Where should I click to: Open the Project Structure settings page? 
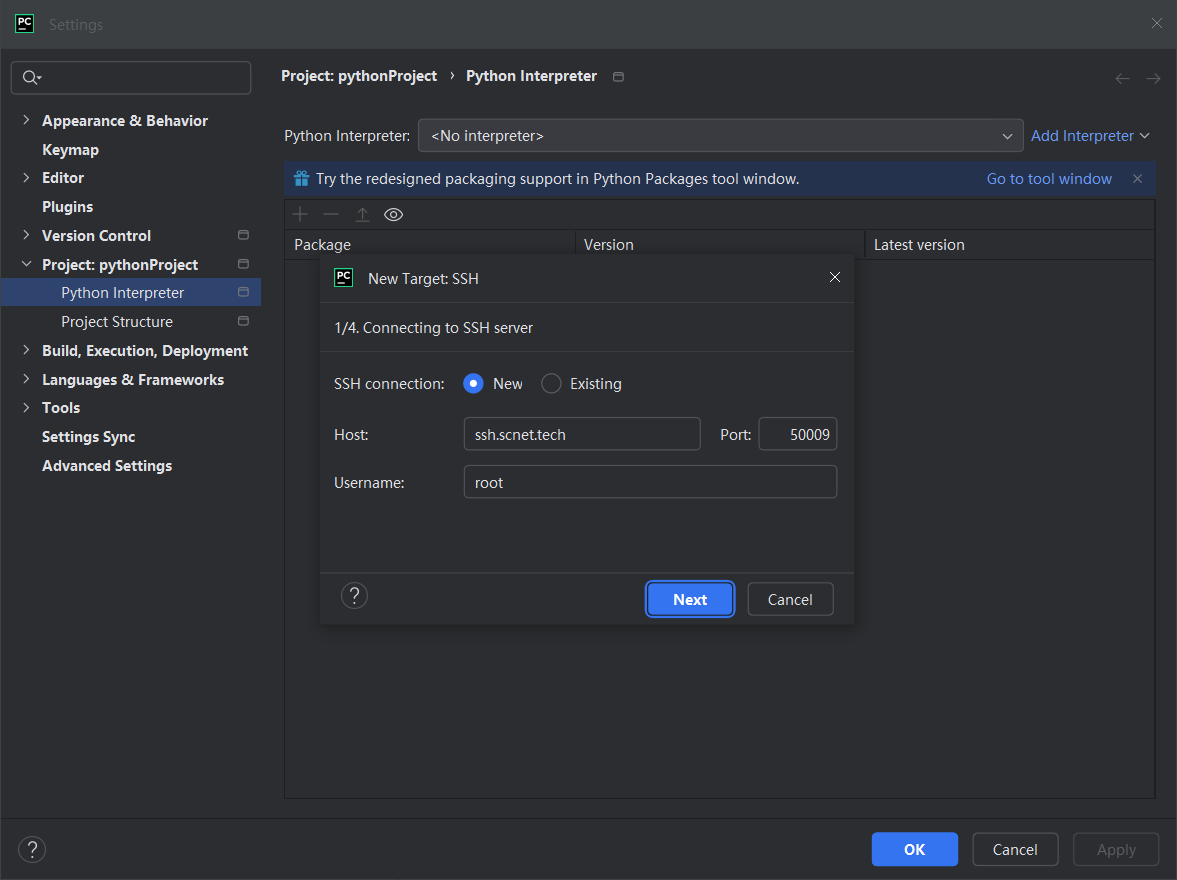pos(117,322)
